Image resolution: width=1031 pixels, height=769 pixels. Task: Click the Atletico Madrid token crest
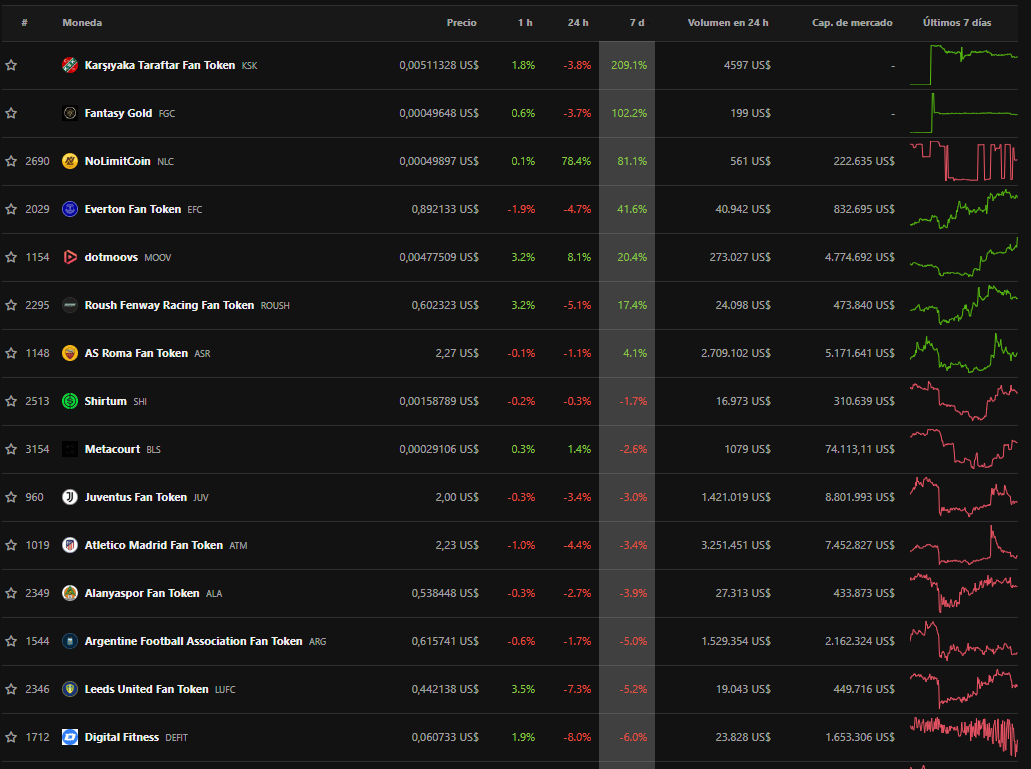(x=70, y=545)
